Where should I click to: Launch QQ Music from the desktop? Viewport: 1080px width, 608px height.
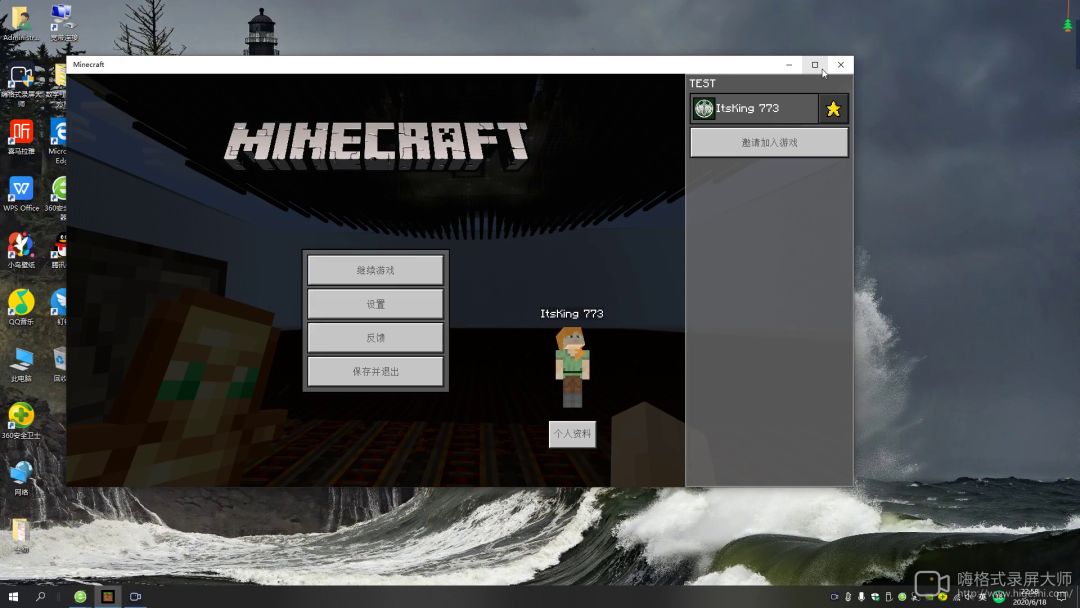(21, 303)
